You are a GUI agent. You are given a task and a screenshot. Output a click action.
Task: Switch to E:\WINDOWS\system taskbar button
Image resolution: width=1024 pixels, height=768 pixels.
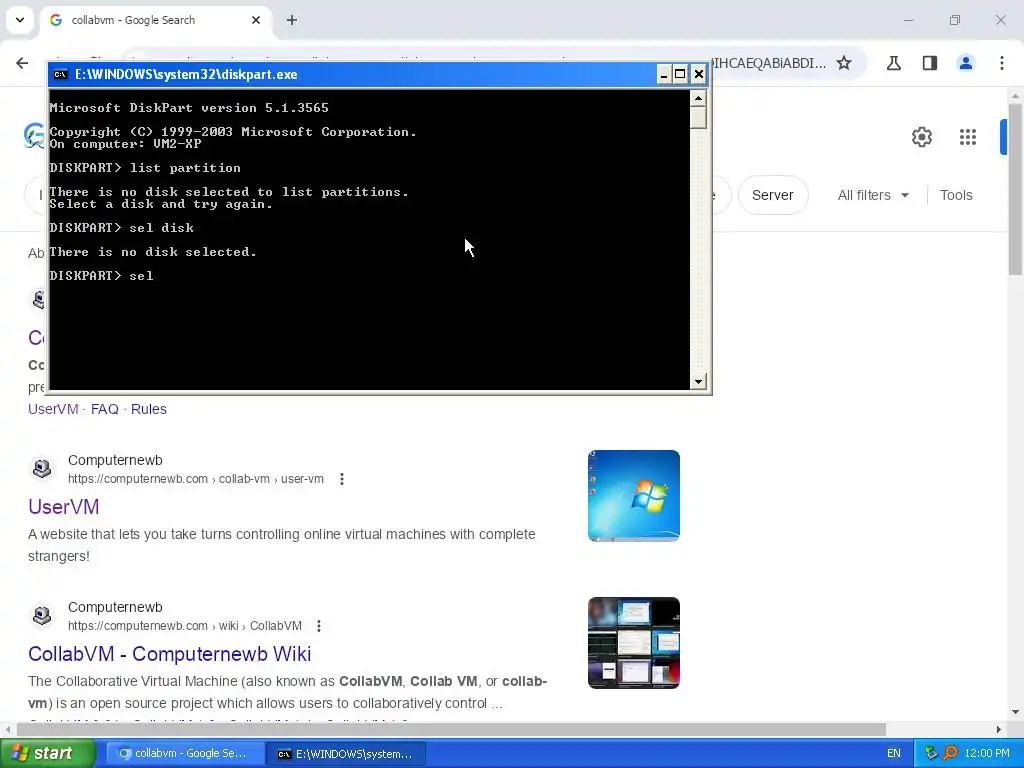[x=347, y=754]
